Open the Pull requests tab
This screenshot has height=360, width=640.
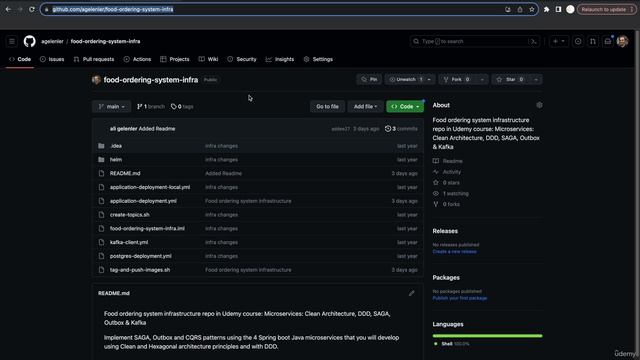[93, 59]
